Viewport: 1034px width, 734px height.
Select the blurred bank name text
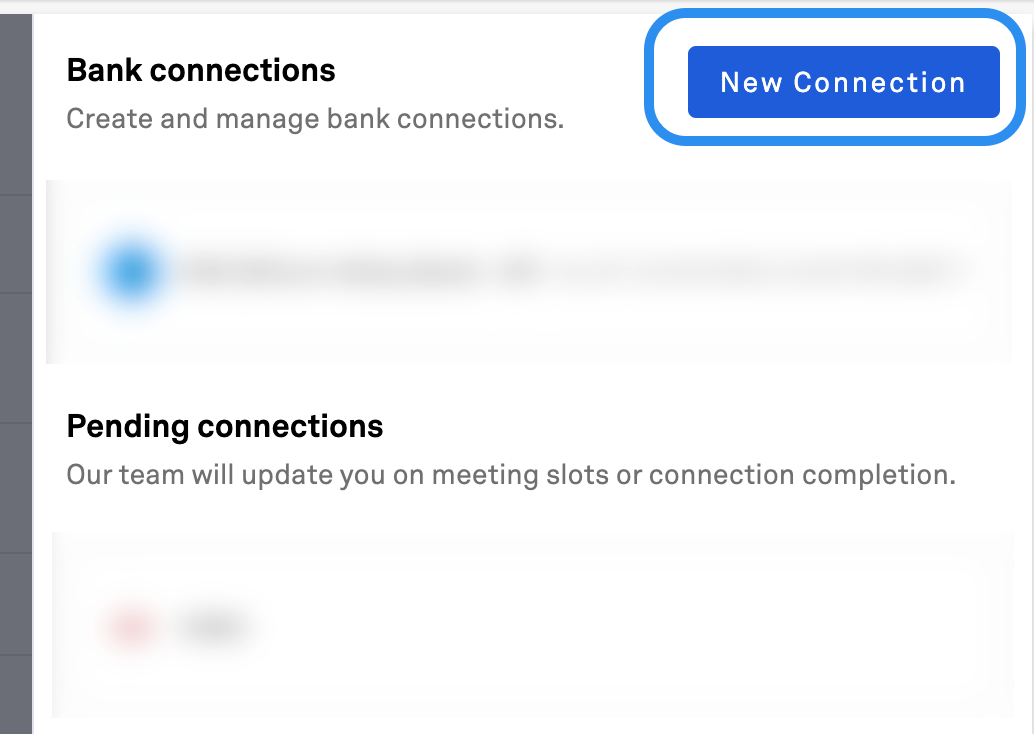[330, 271]
